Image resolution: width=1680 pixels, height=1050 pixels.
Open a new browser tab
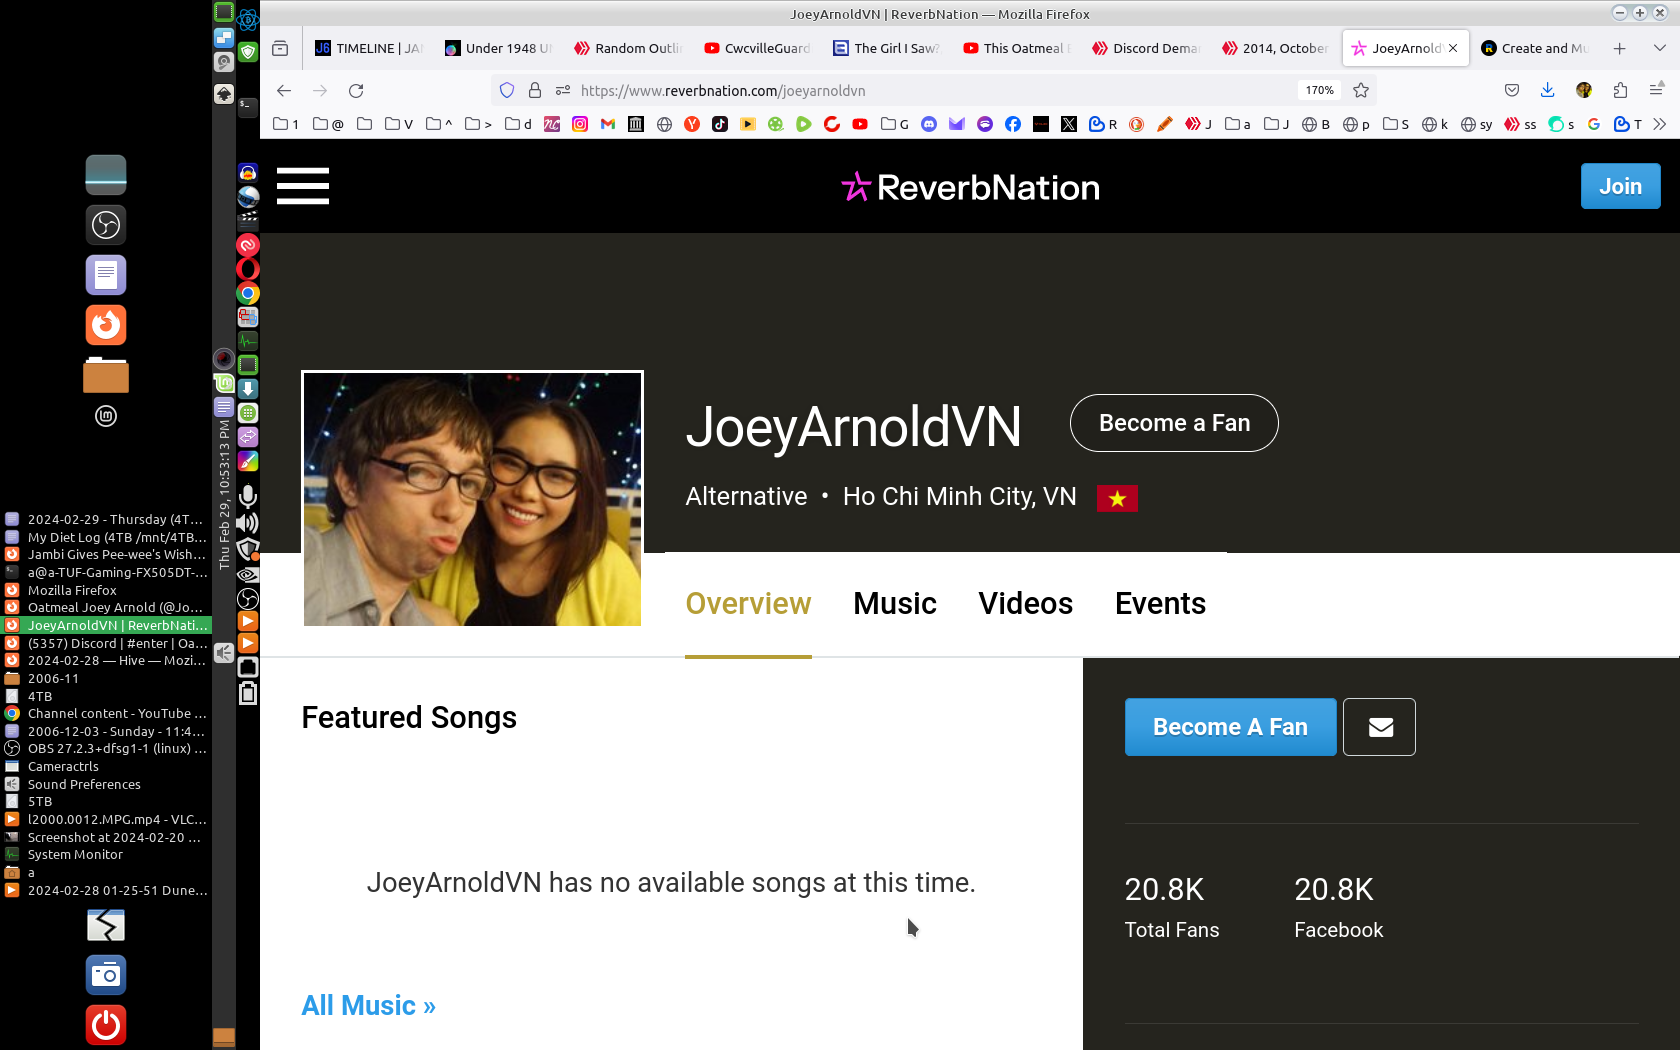[x=1619, y=48]
